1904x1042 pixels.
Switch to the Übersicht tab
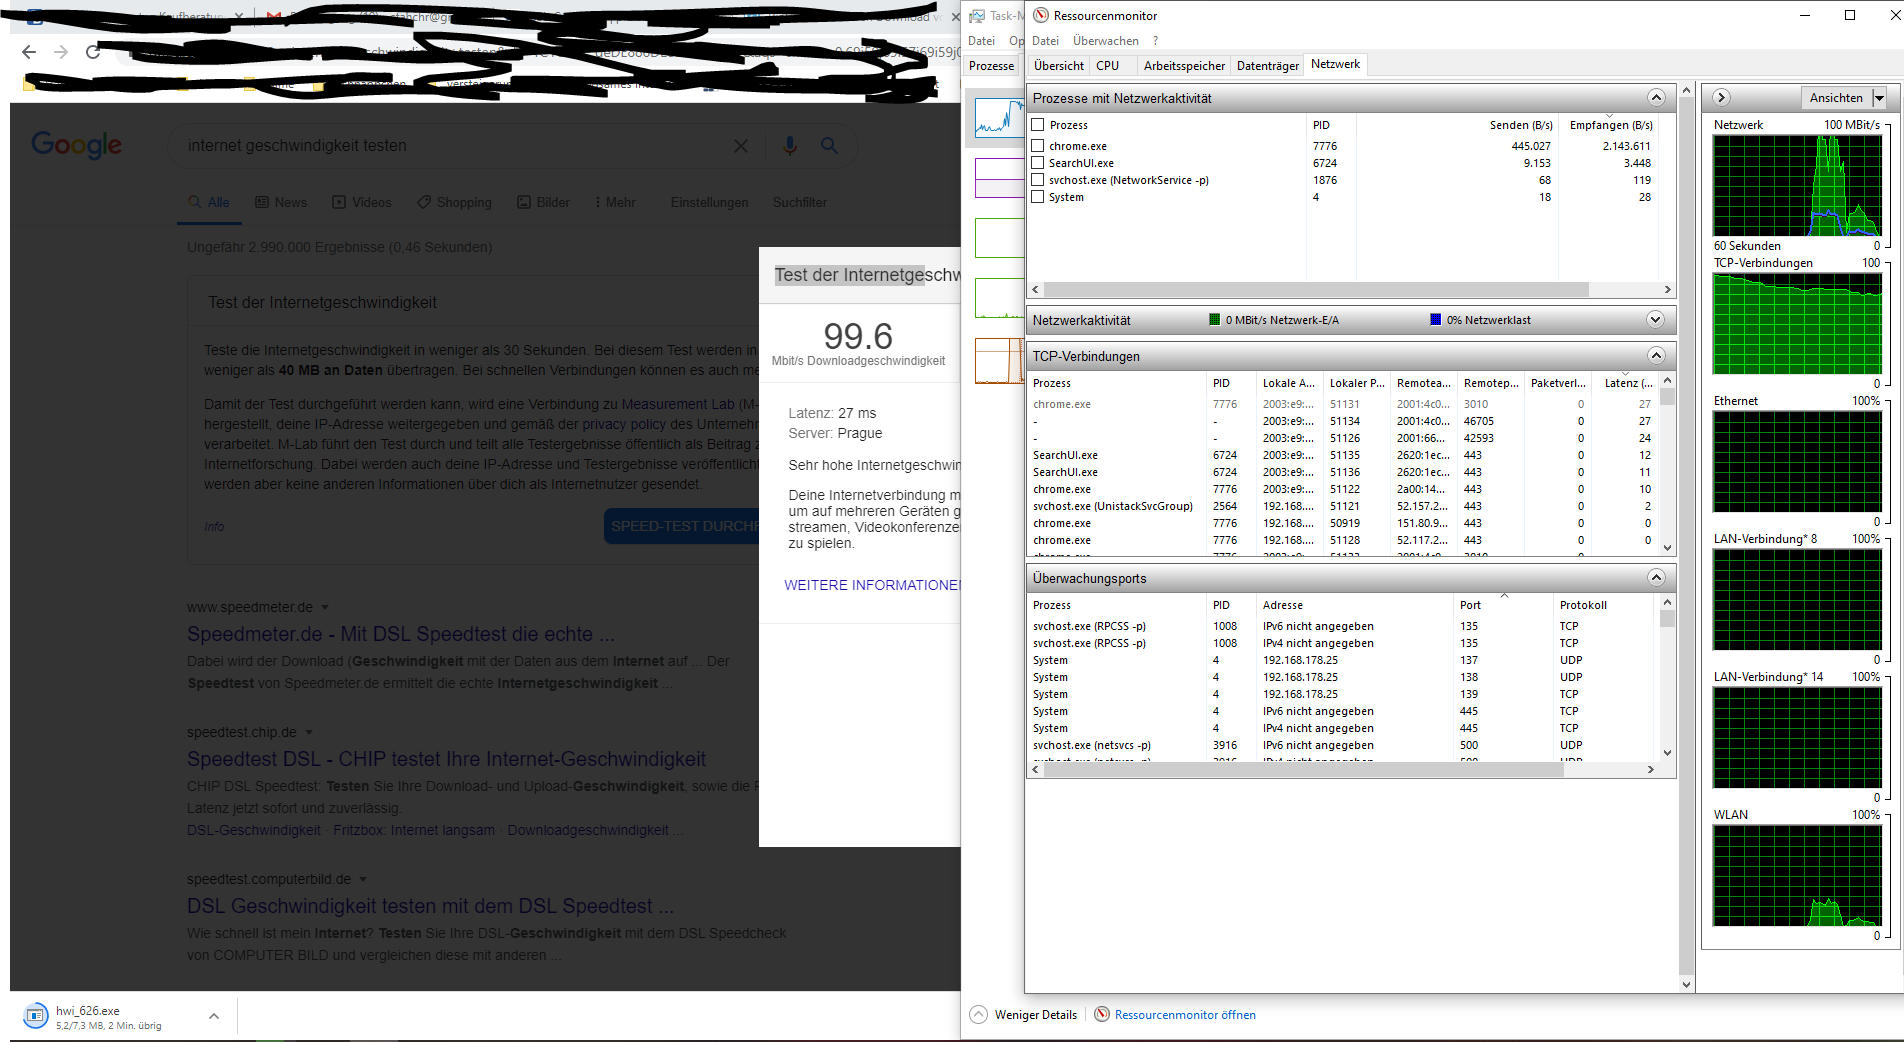pyautogui.click(x=1058, y=66)
